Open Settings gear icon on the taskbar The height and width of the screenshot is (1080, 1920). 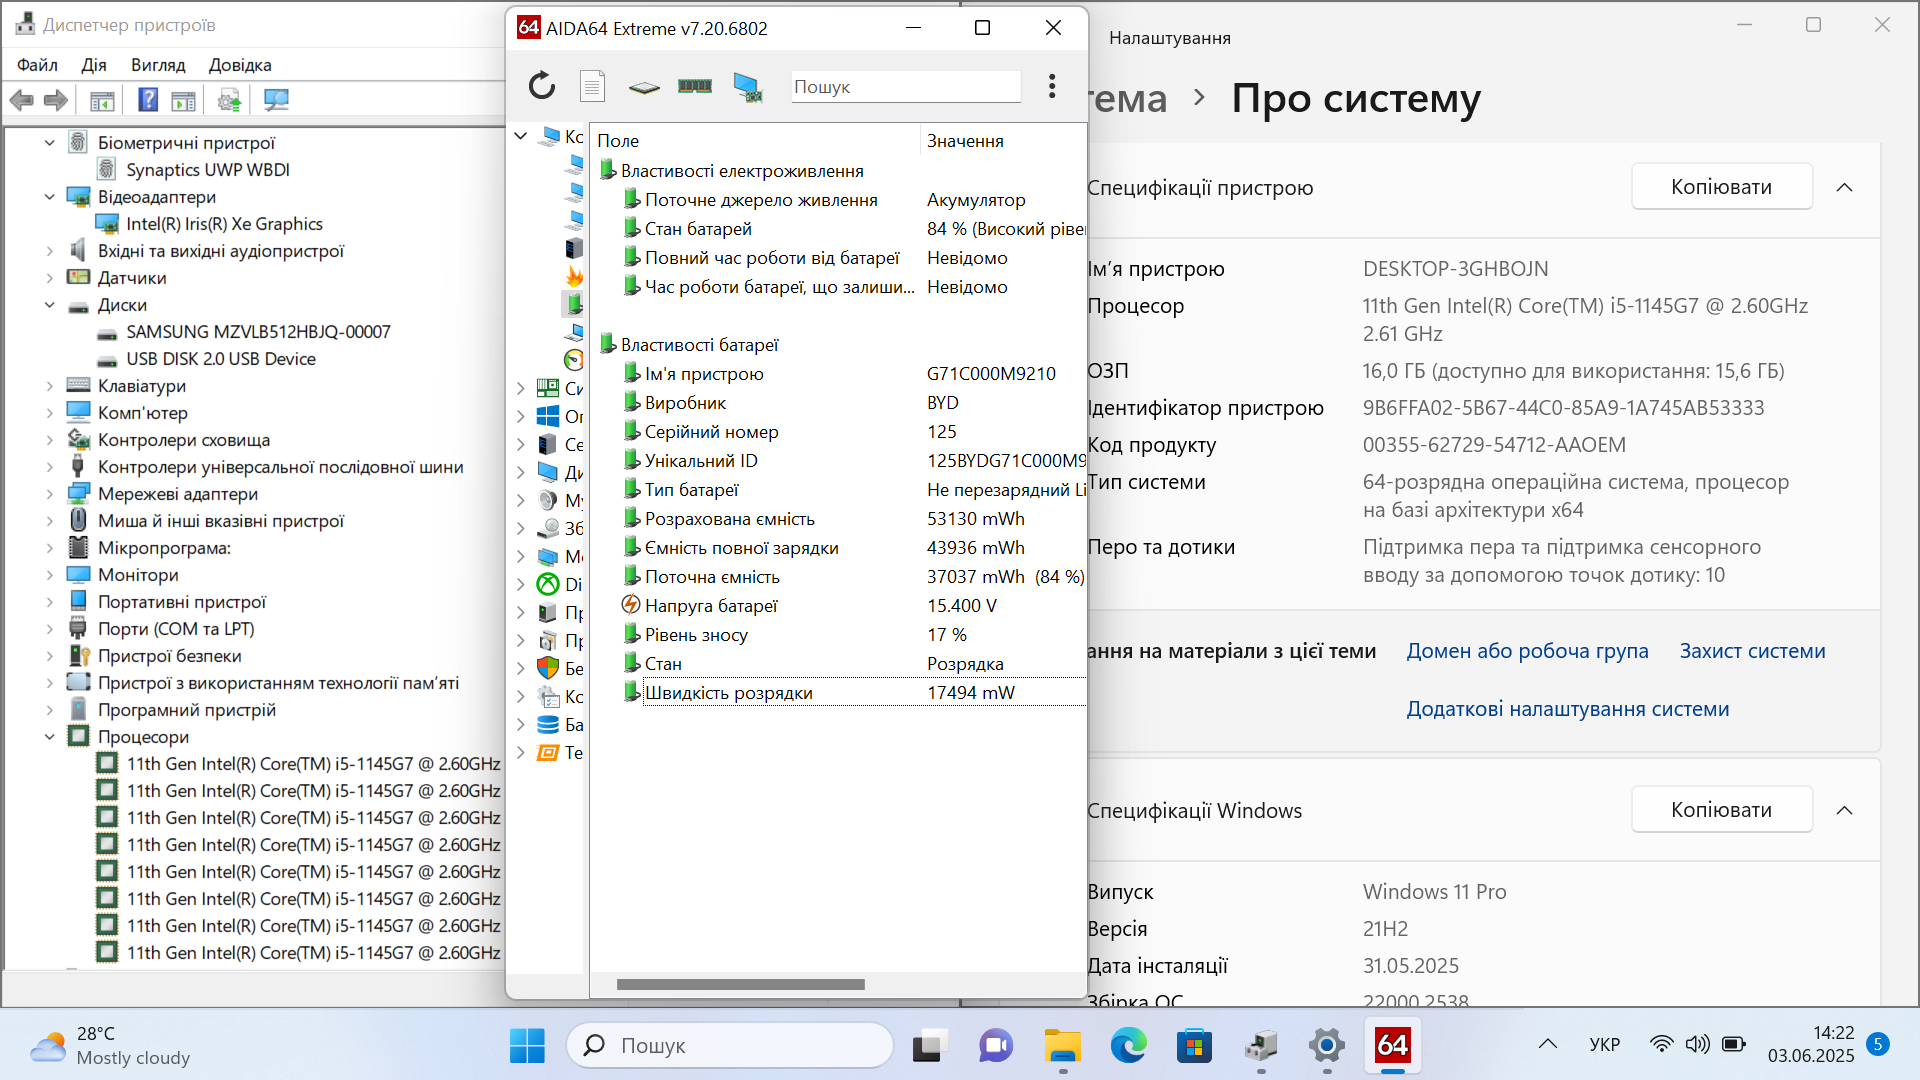coord(1326,1045)
